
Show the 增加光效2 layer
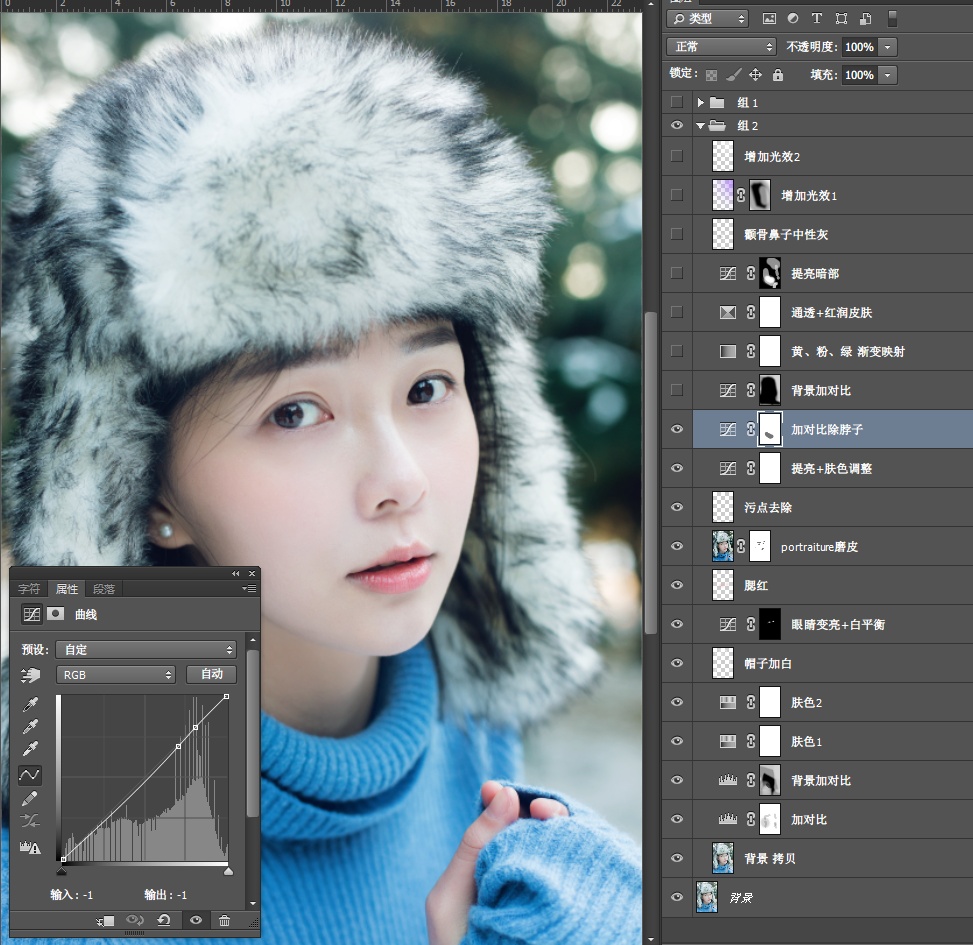click(676, 156)
